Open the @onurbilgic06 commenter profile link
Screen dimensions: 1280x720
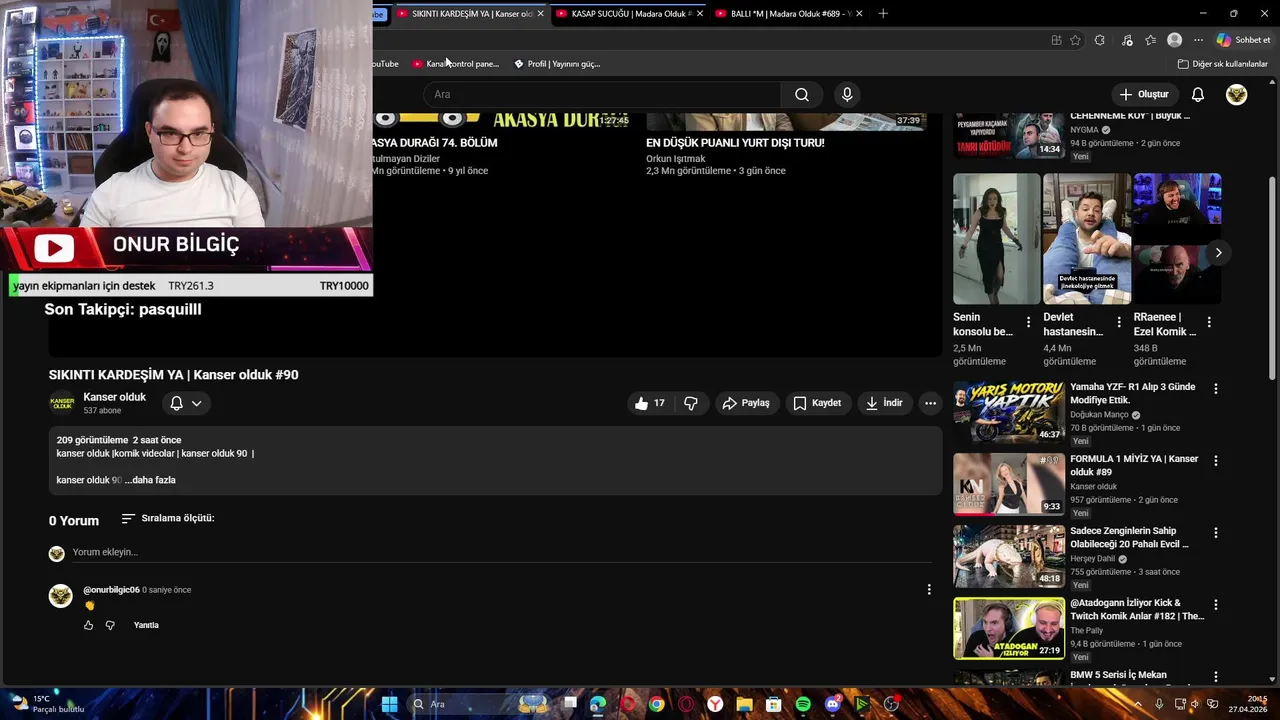coord(111,590)
